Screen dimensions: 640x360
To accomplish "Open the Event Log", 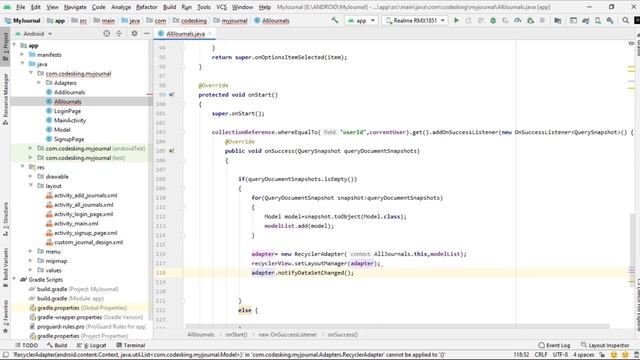I will (554, 345).
